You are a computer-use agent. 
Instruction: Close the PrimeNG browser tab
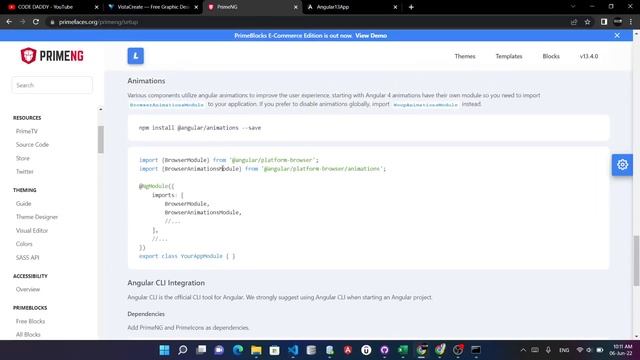tap(296, 7)
